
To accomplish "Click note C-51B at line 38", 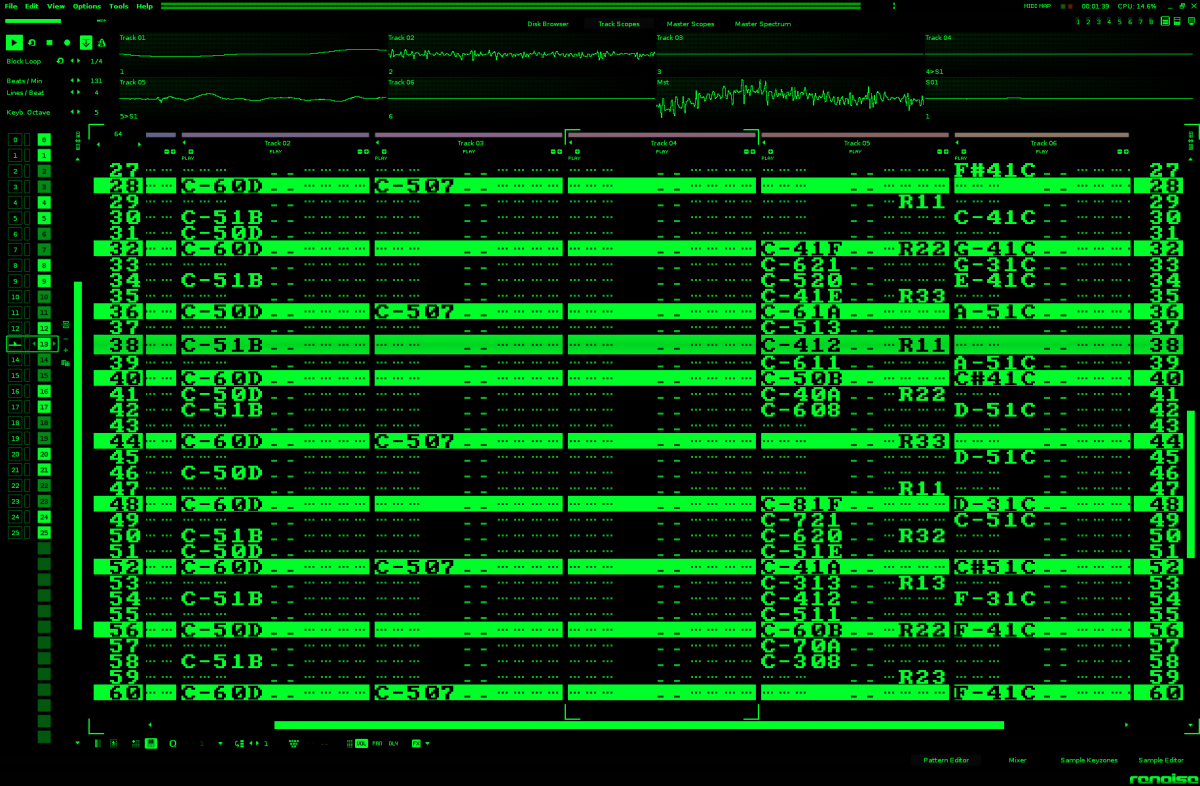I will [x=222, y=344].
